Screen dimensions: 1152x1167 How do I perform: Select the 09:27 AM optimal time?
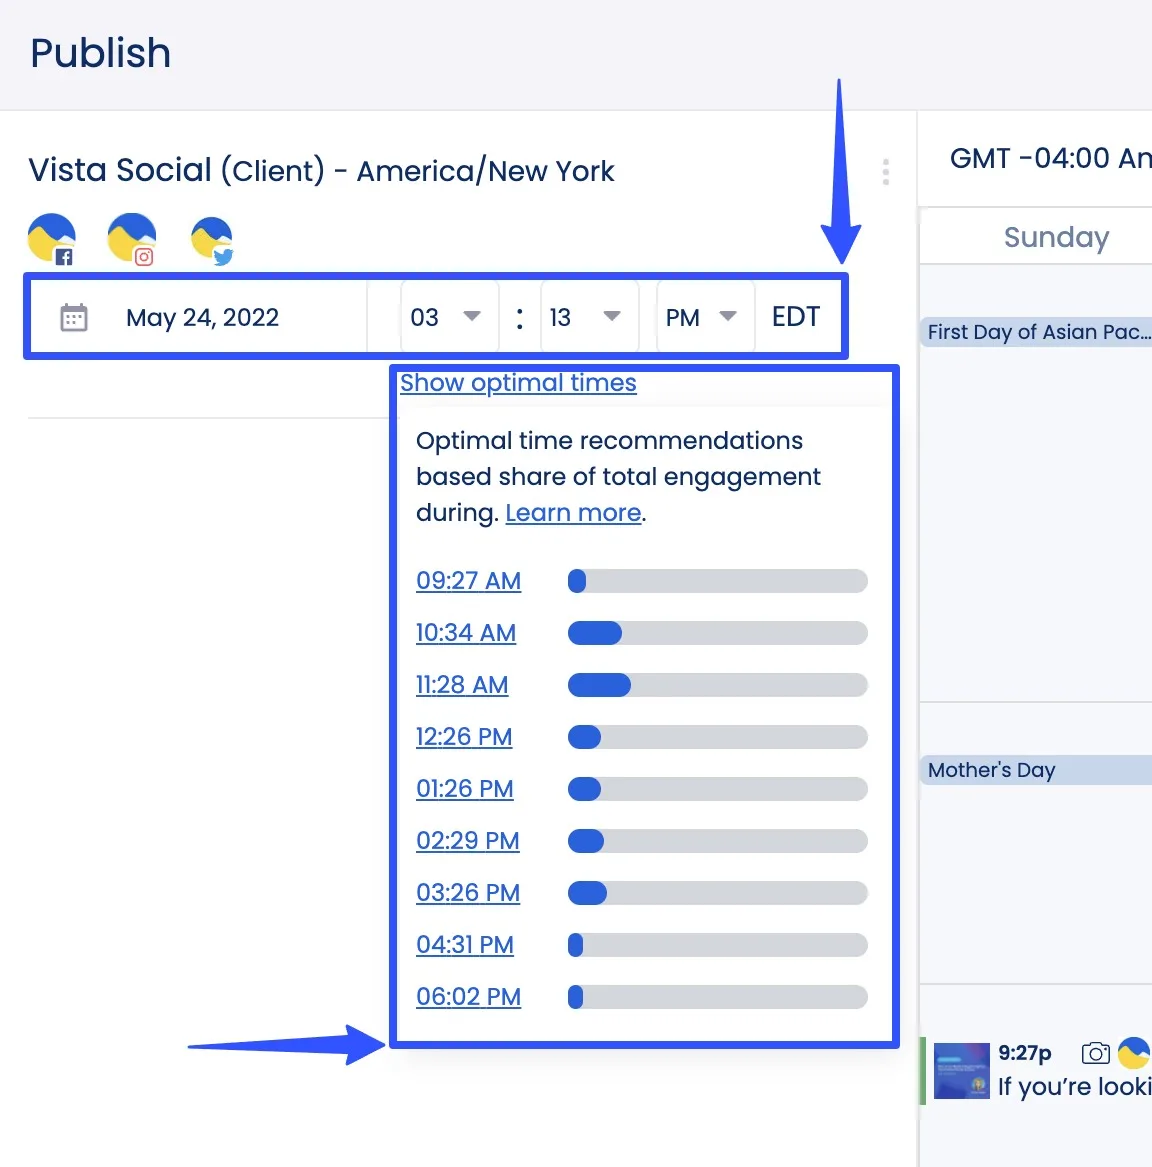pyautogui.click(x=468, y=581)
